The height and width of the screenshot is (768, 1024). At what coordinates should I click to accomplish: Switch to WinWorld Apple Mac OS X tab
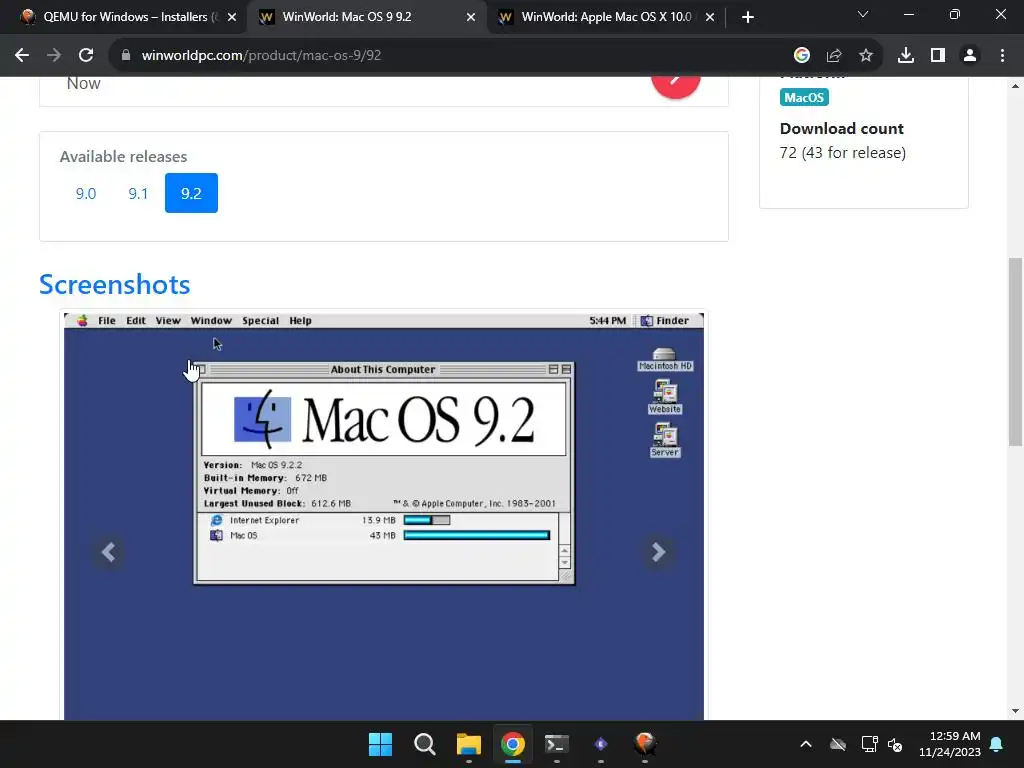click(605, 17)
